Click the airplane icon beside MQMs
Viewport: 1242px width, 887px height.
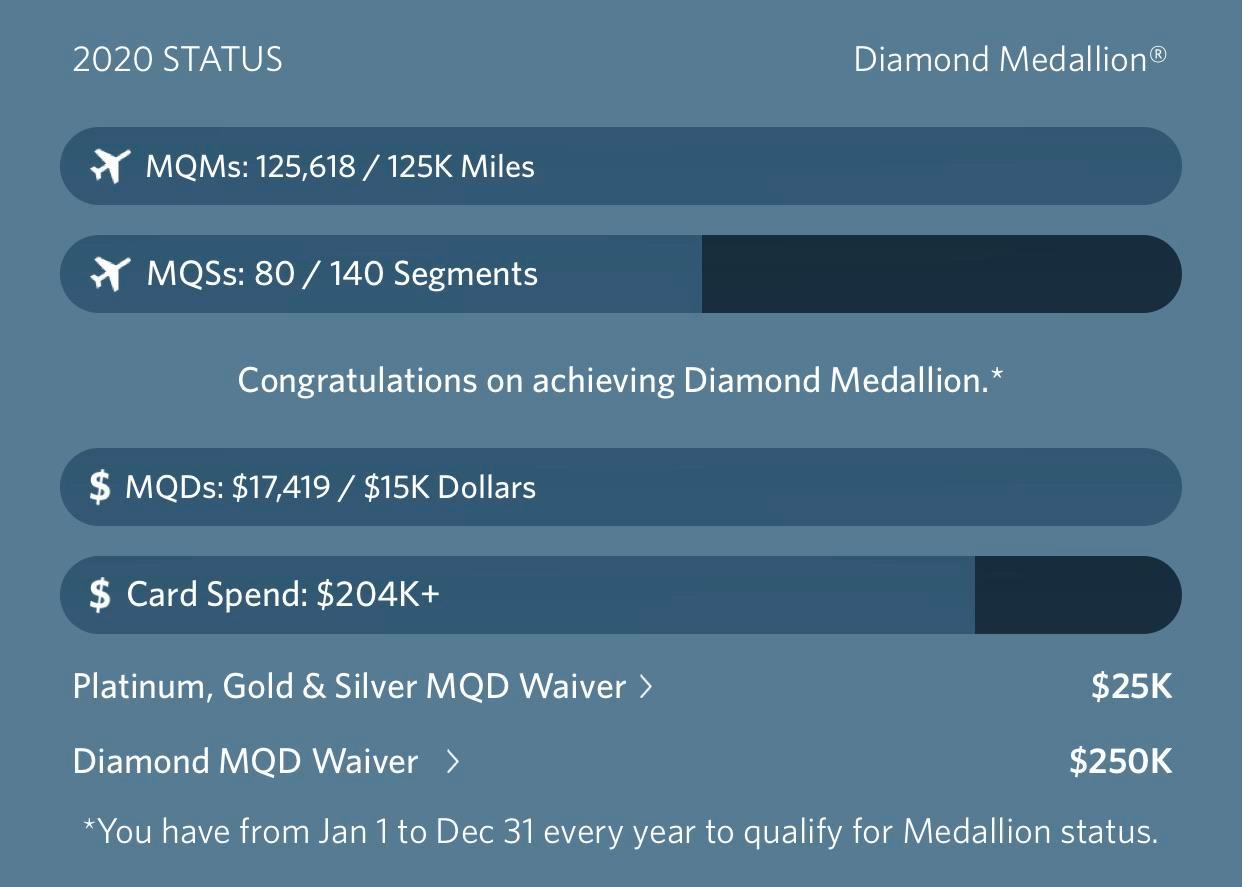click(x=111, y=166)
